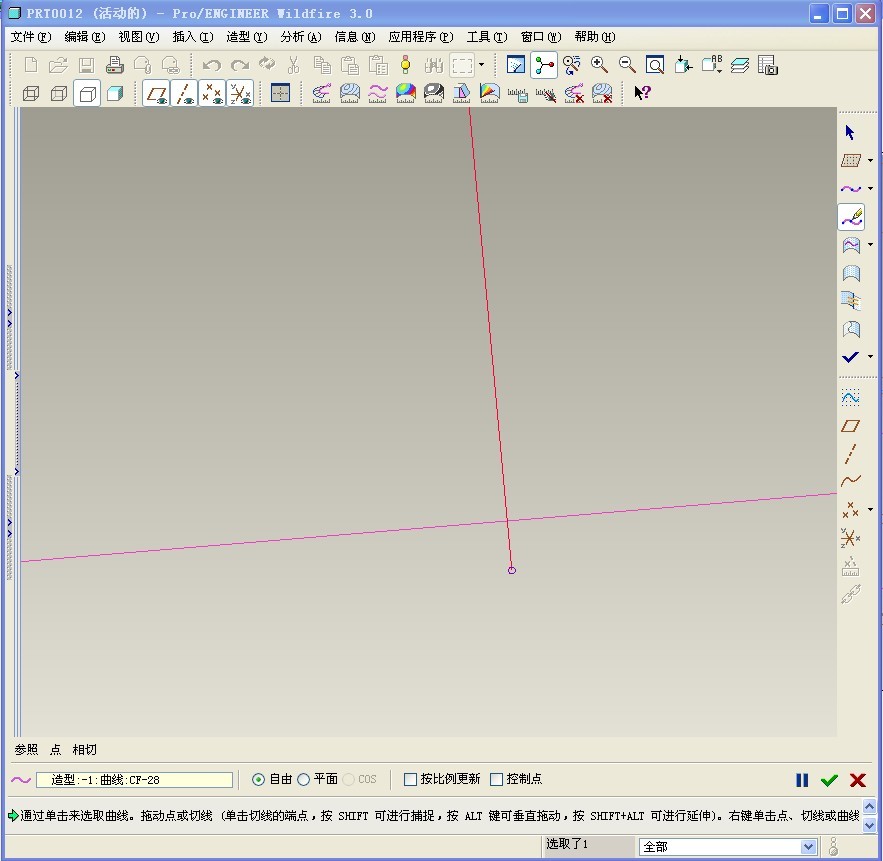Image resolution: width=883 pixels, height=861 pixels.
Task: Open the 文件(F) menu
Action: (31, 37)
